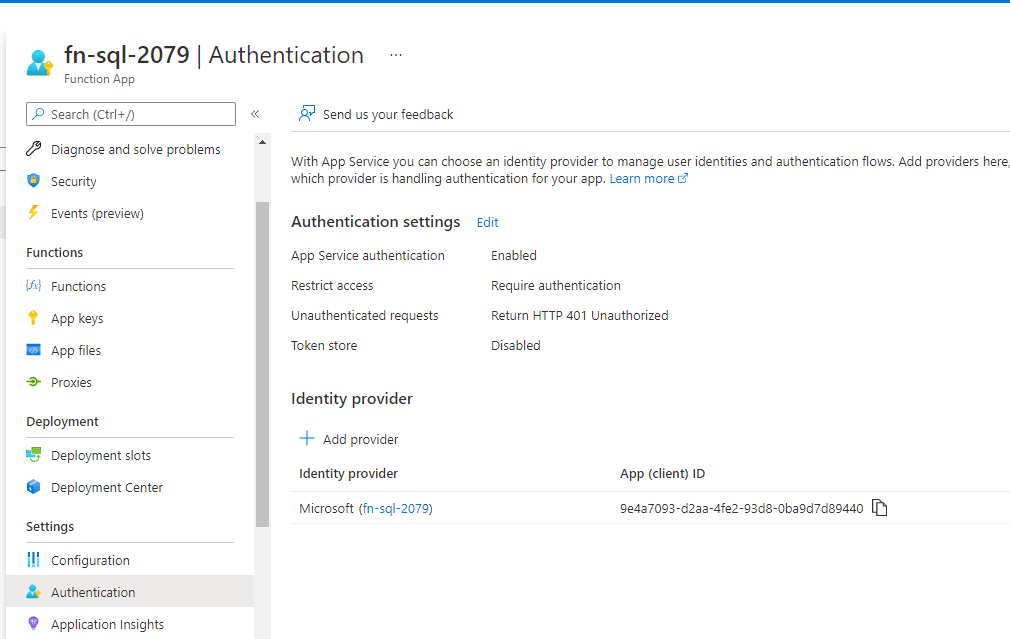Select Deployment slots in the sidebar
1010x639 pixels.
pyautogui.click(x=101, y=455)
